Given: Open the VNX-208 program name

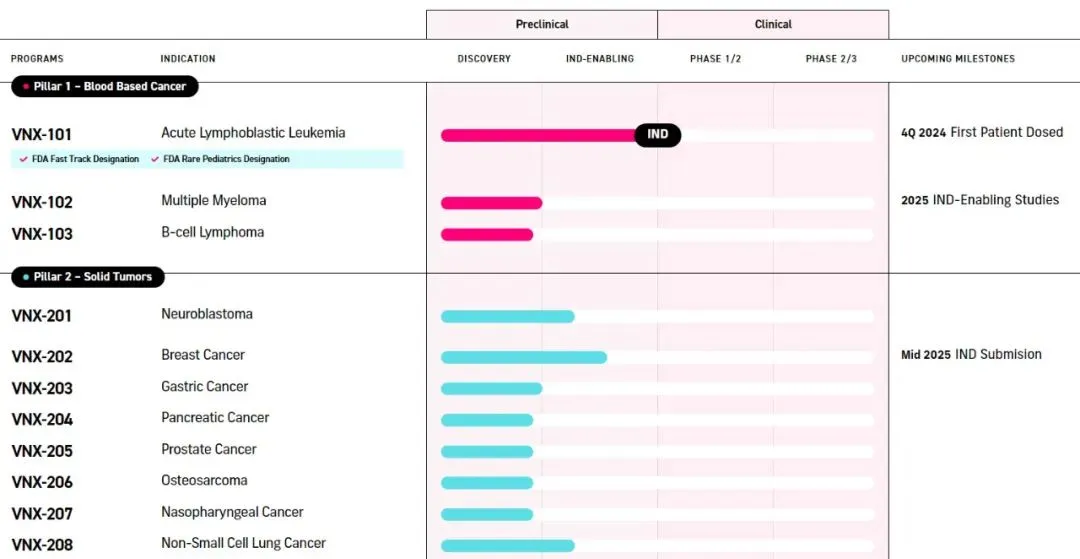Looking at the screenshot, I should [42, 545].
